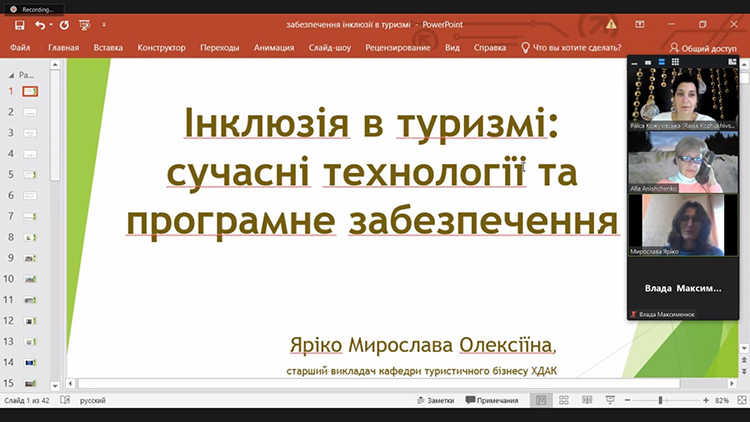Toggle Заметки notes pane
The image size is (750, 422).
tap(435, 400)
